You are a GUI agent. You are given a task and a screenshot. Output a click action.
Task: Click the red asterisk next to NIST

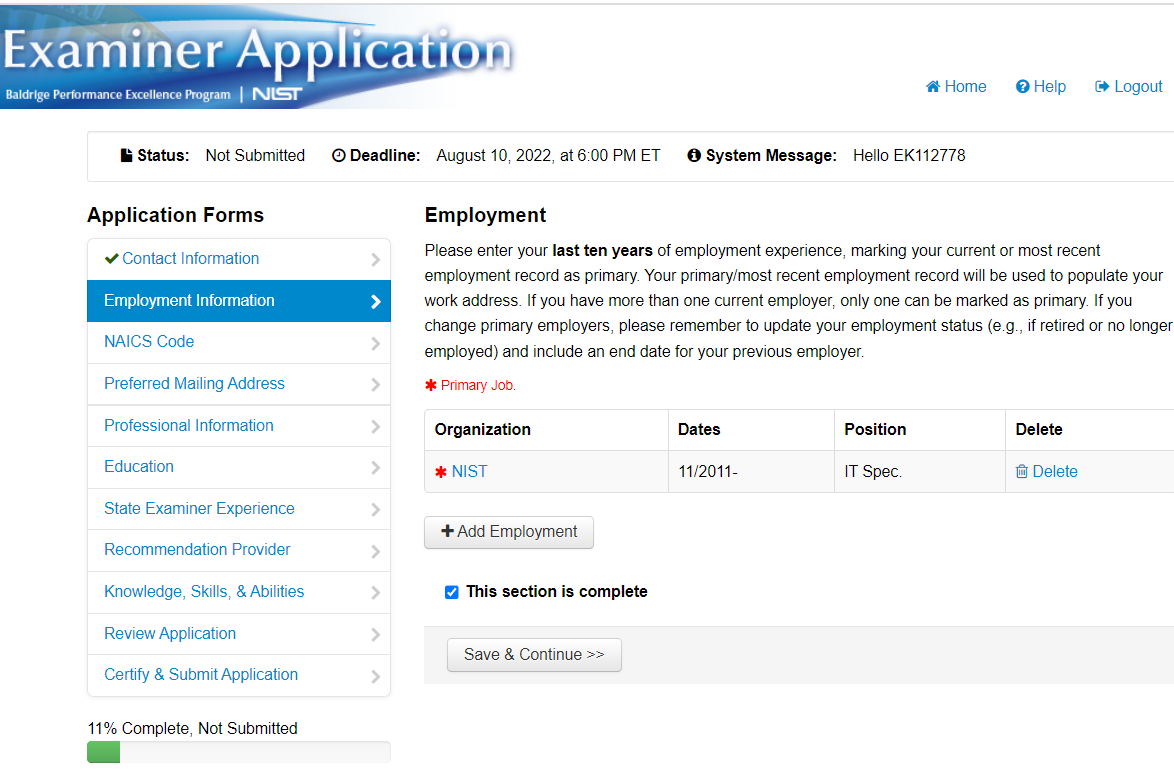point(441,472)
